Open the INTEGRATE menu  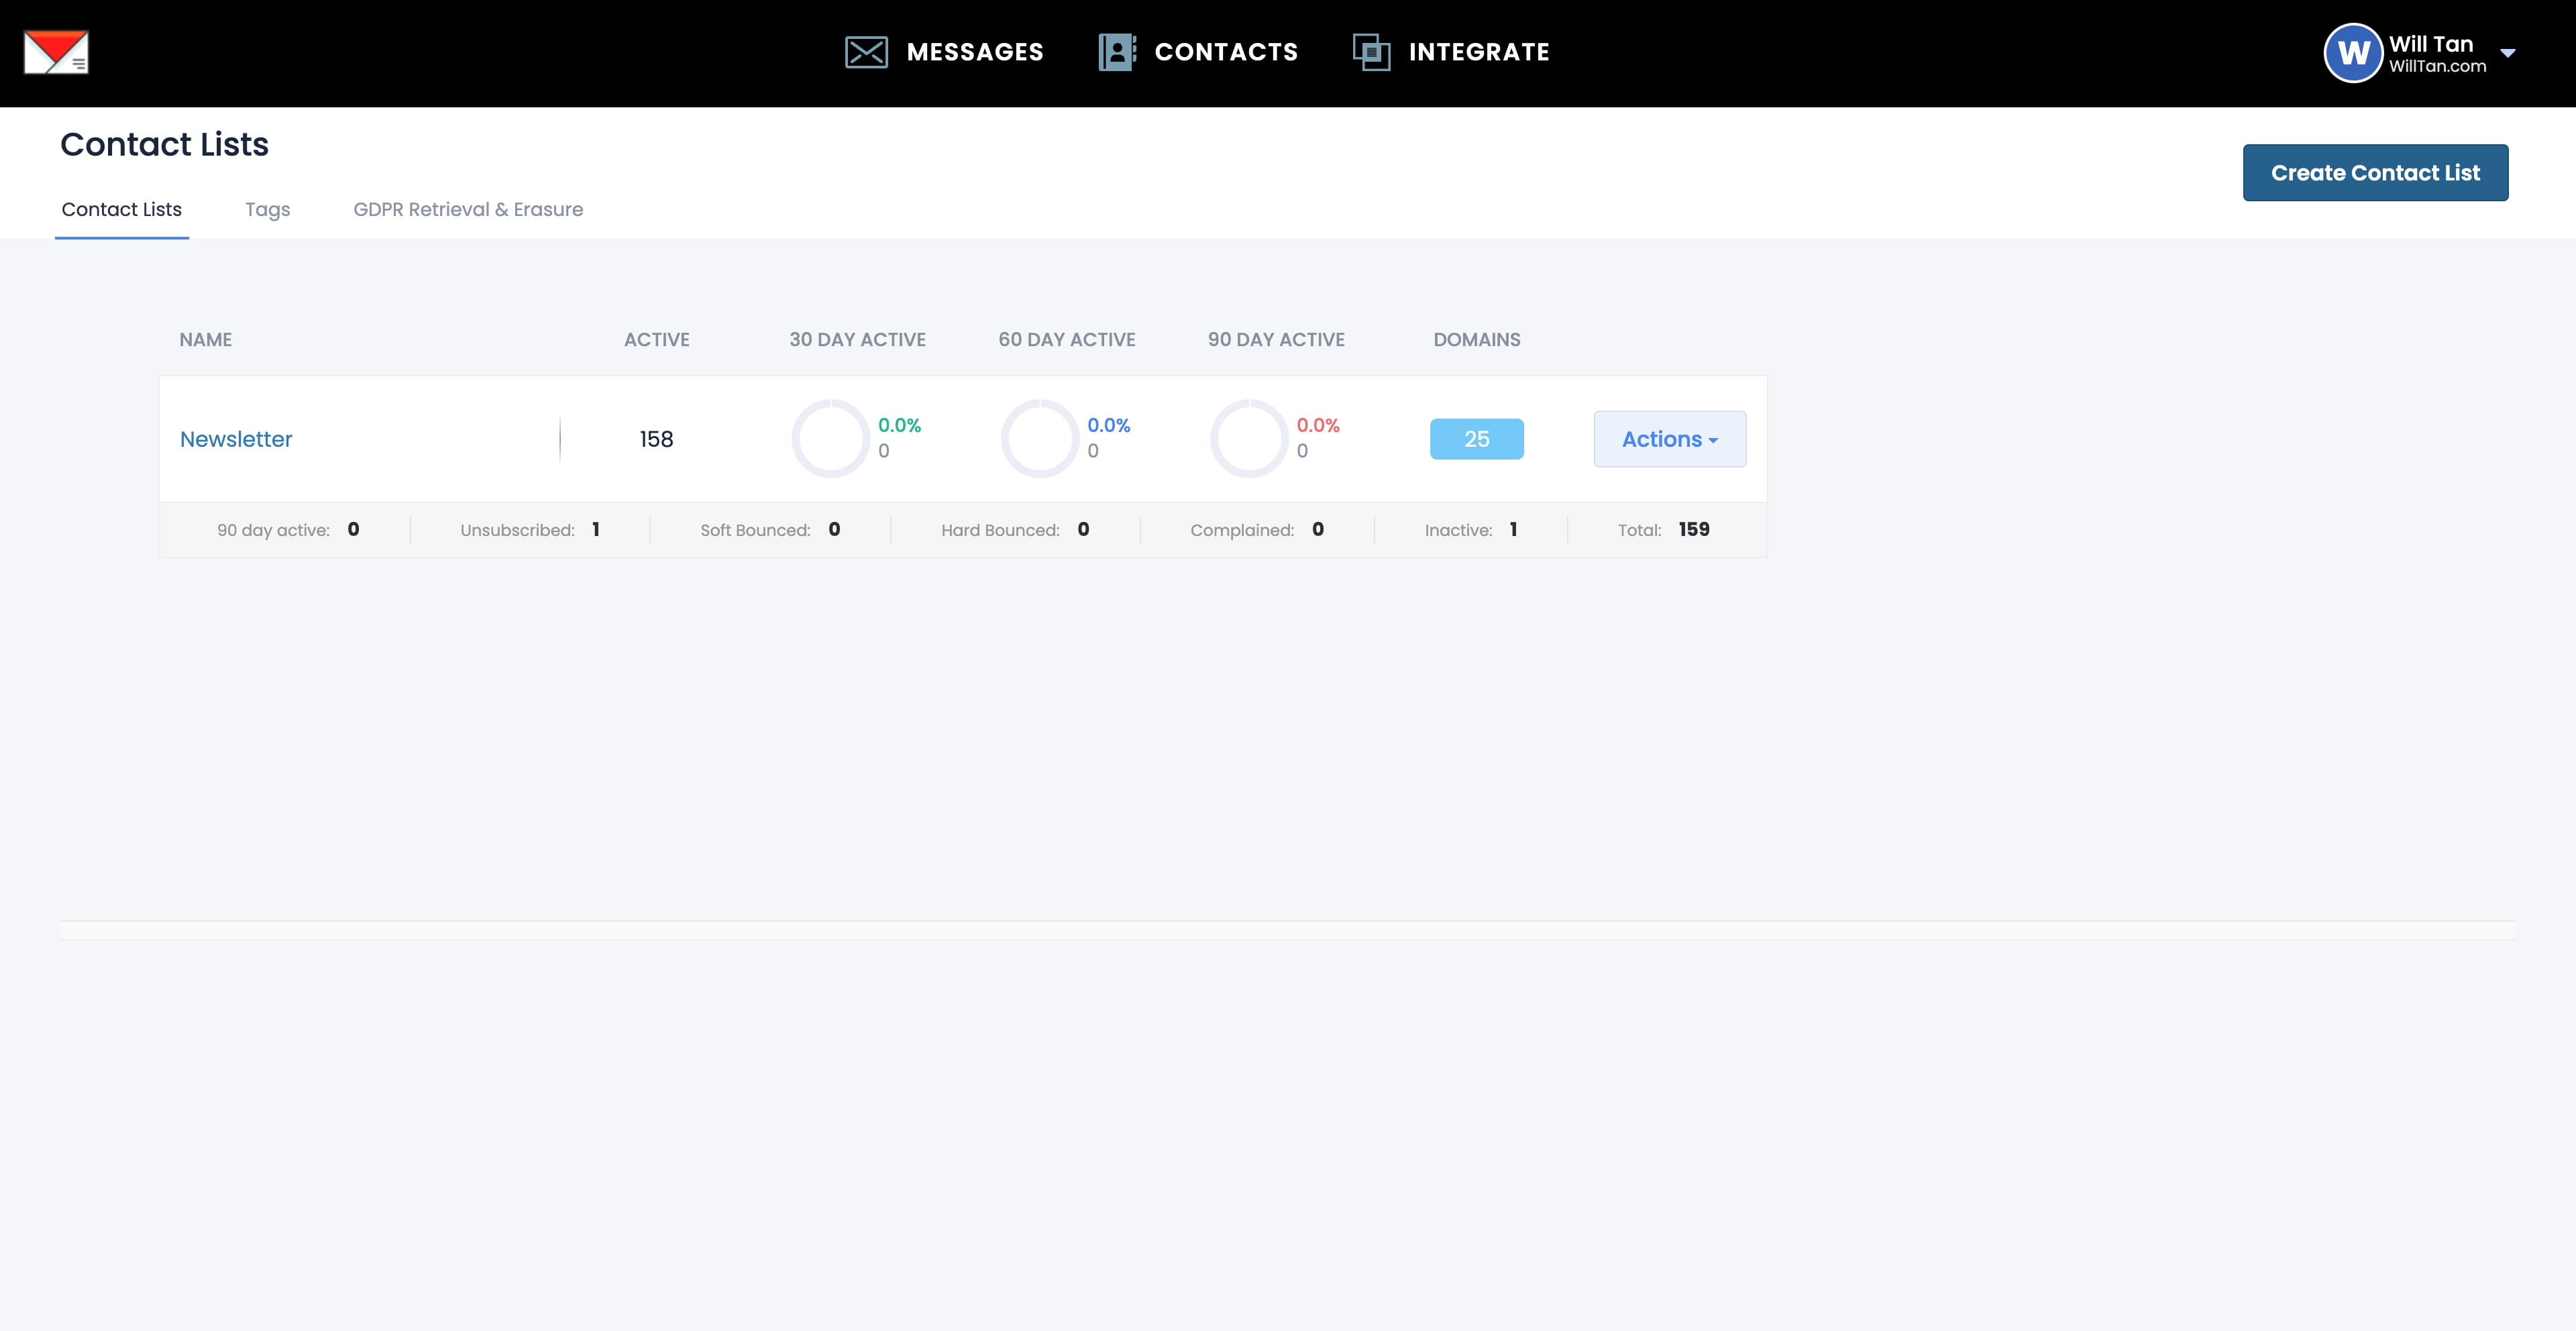pos(1478,52)
